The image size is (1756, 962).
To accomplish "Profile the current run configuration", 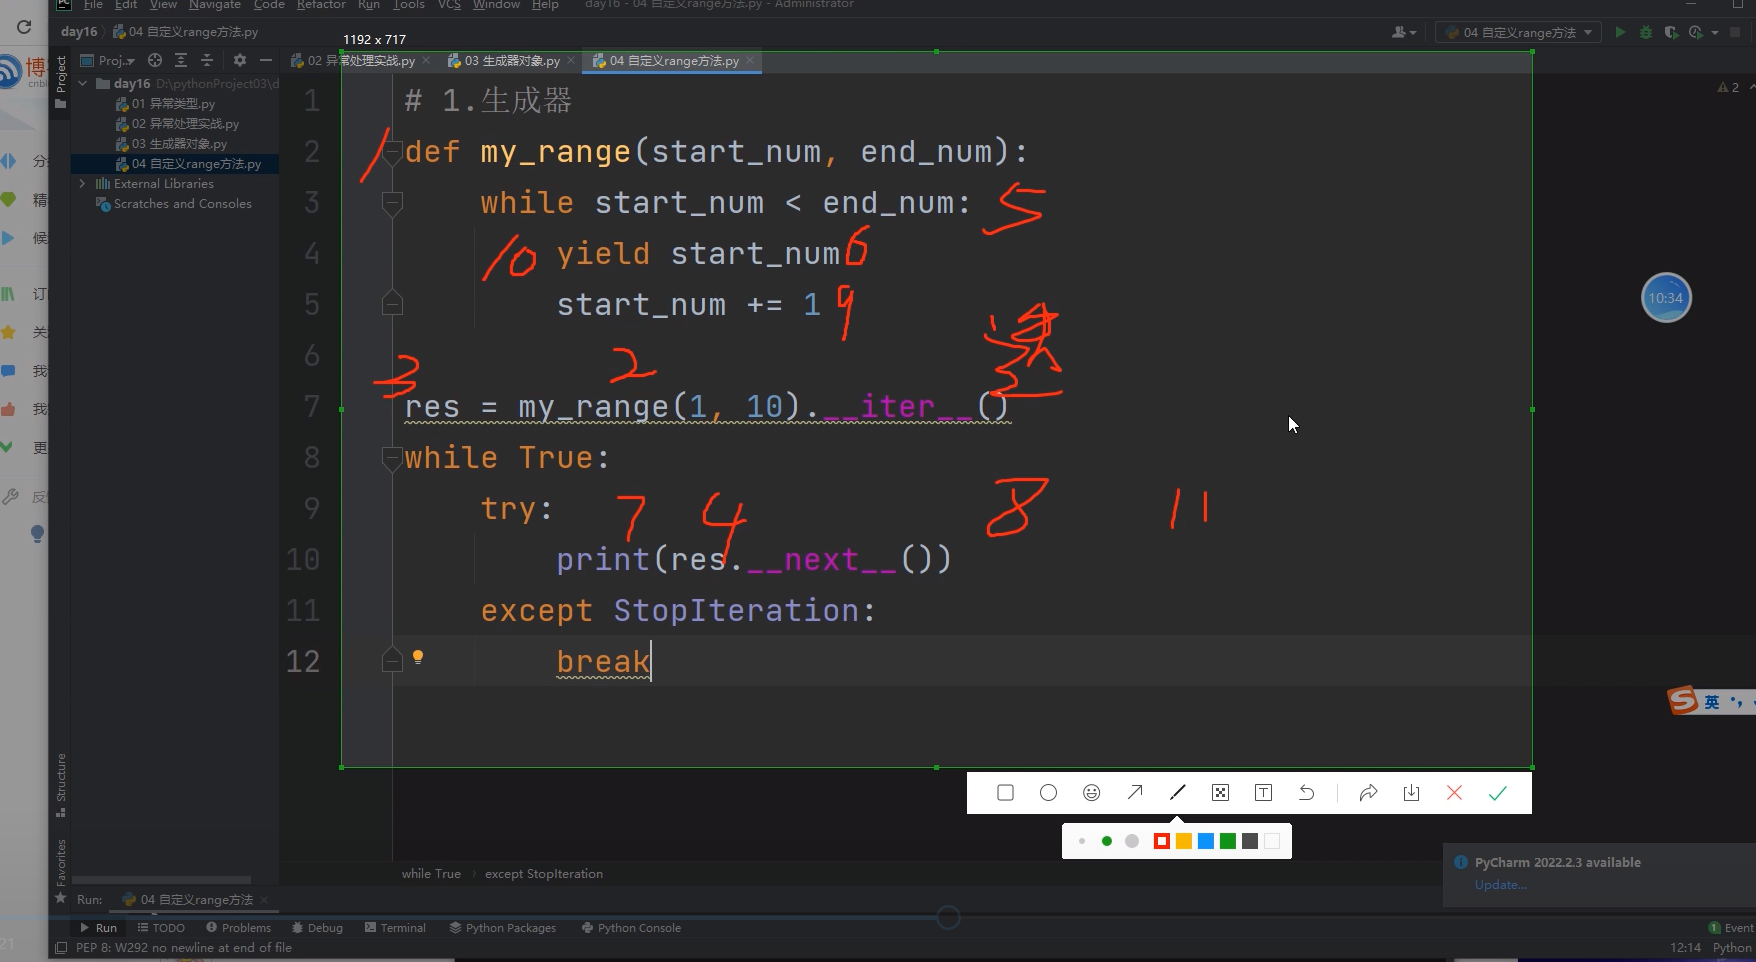I will coord(1695,32).
